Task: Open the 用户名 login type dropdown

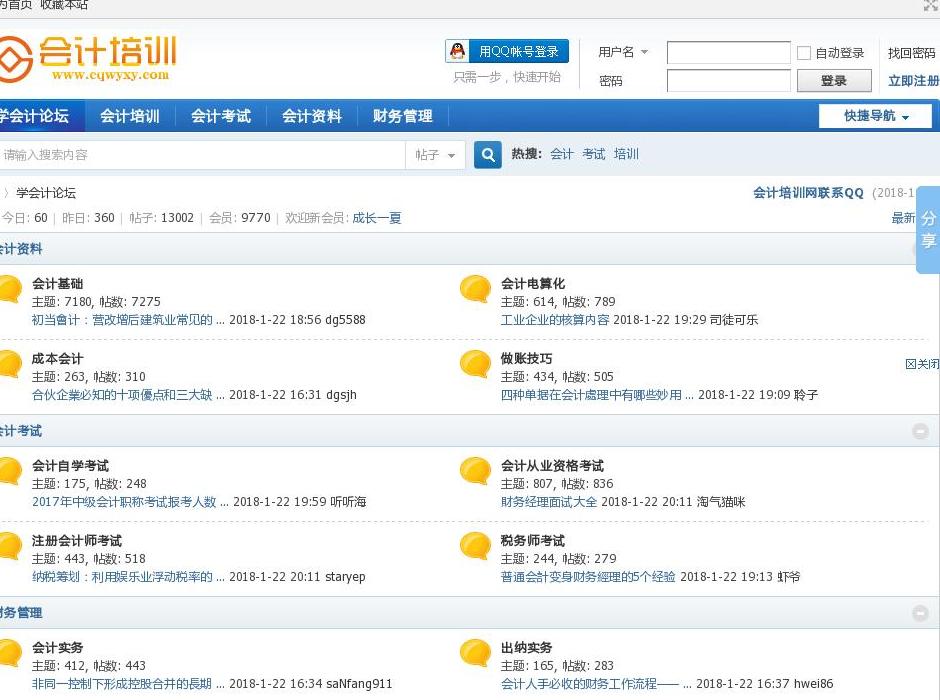Action: pos(623,52)
